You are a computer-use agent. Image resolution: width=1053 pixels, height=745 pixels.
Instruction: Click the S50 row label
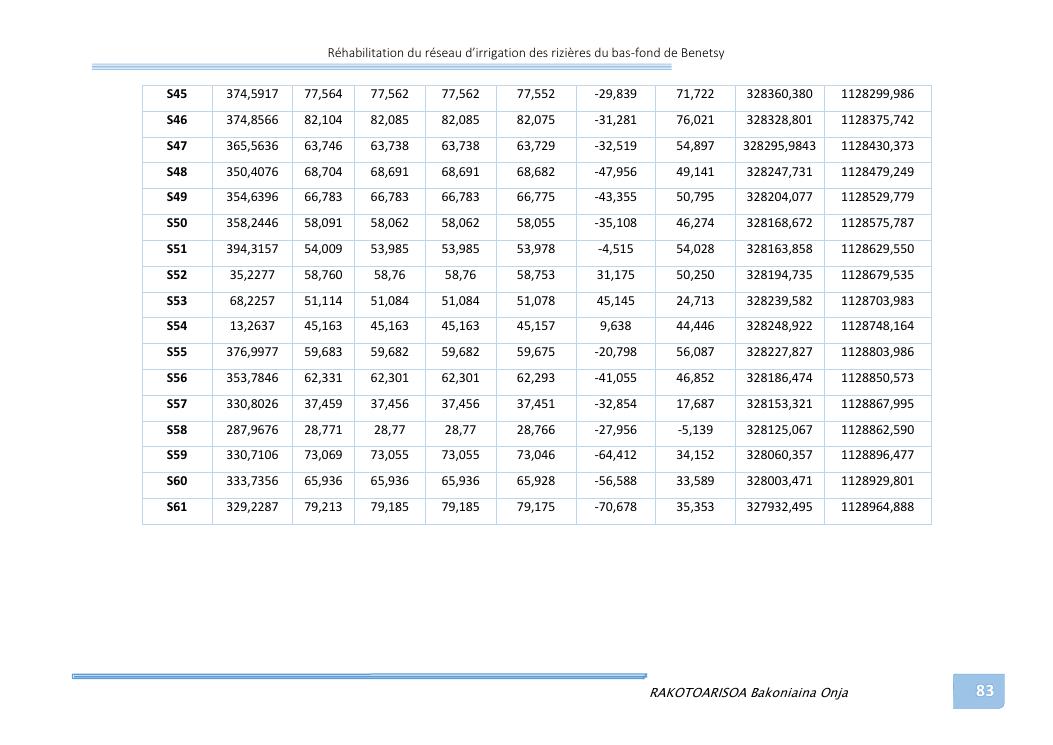coord(177,223)
